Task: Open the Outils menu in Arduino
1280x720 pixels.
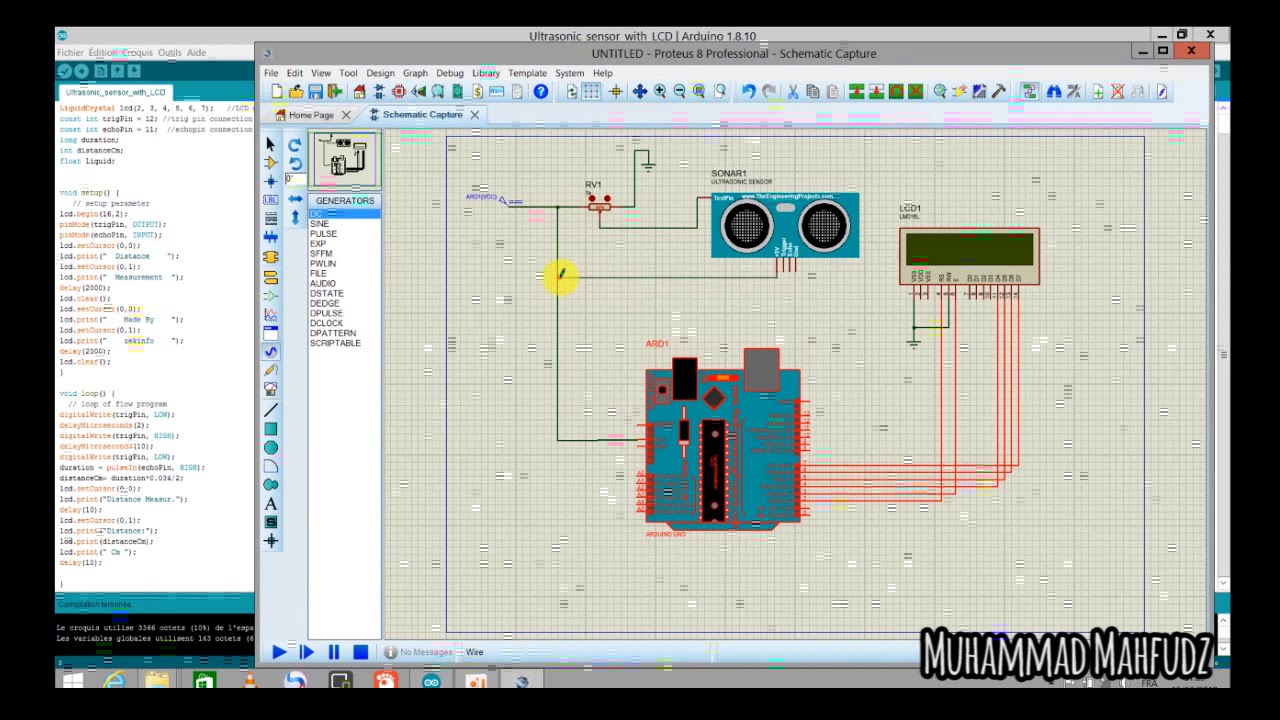Action: click(169, 53)
